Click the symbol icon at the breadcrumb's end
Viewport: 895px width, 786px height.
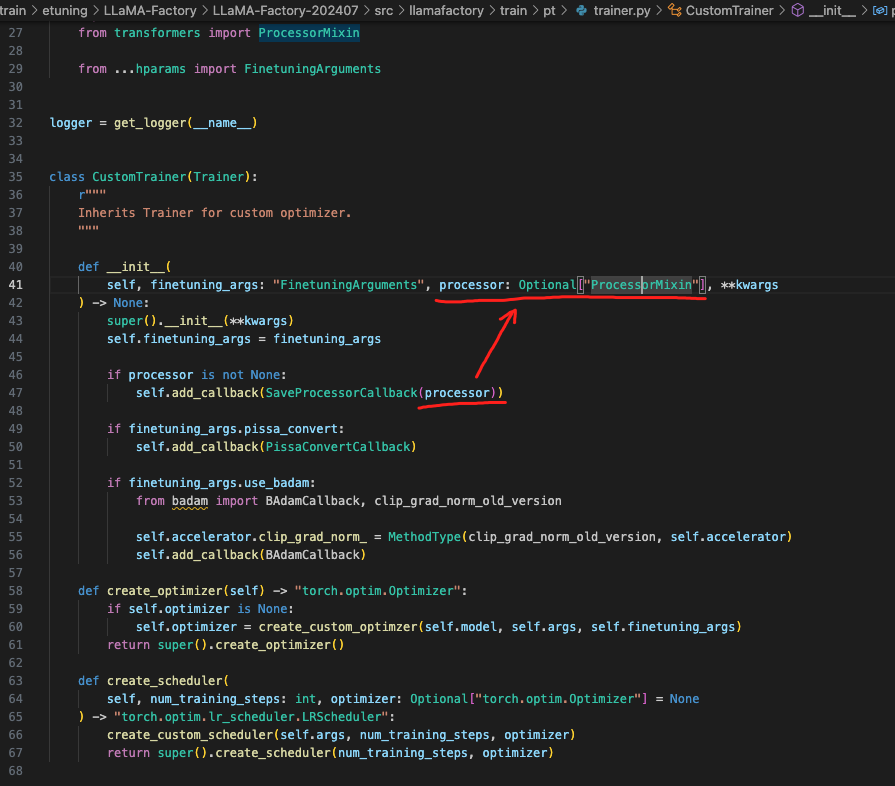880,11
